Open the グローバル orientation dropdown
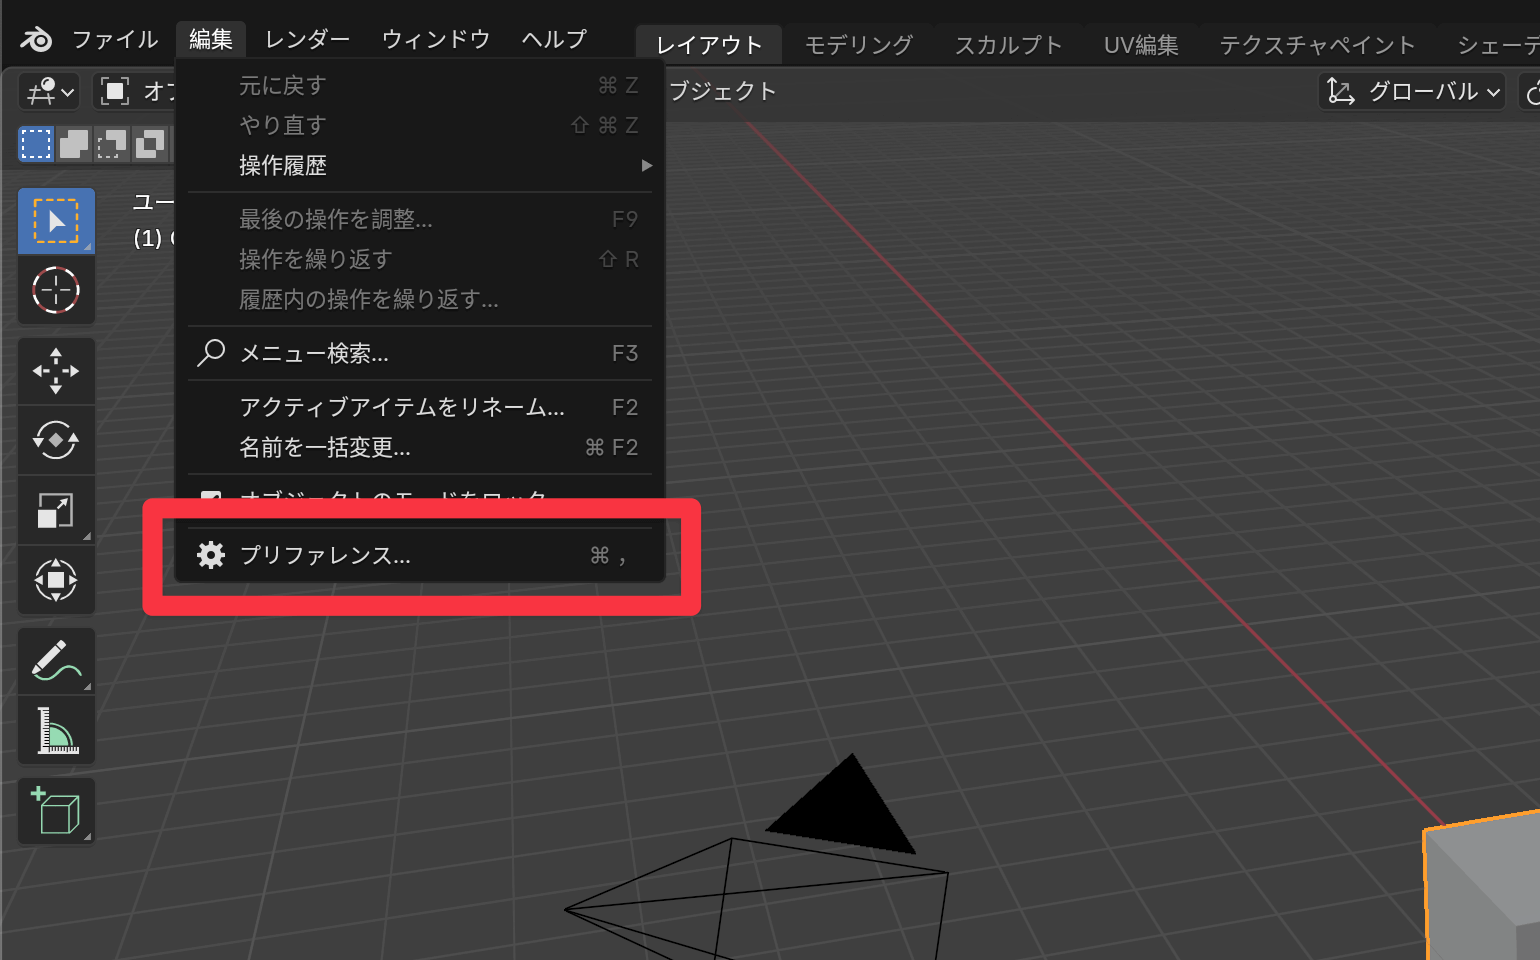 1414,92
